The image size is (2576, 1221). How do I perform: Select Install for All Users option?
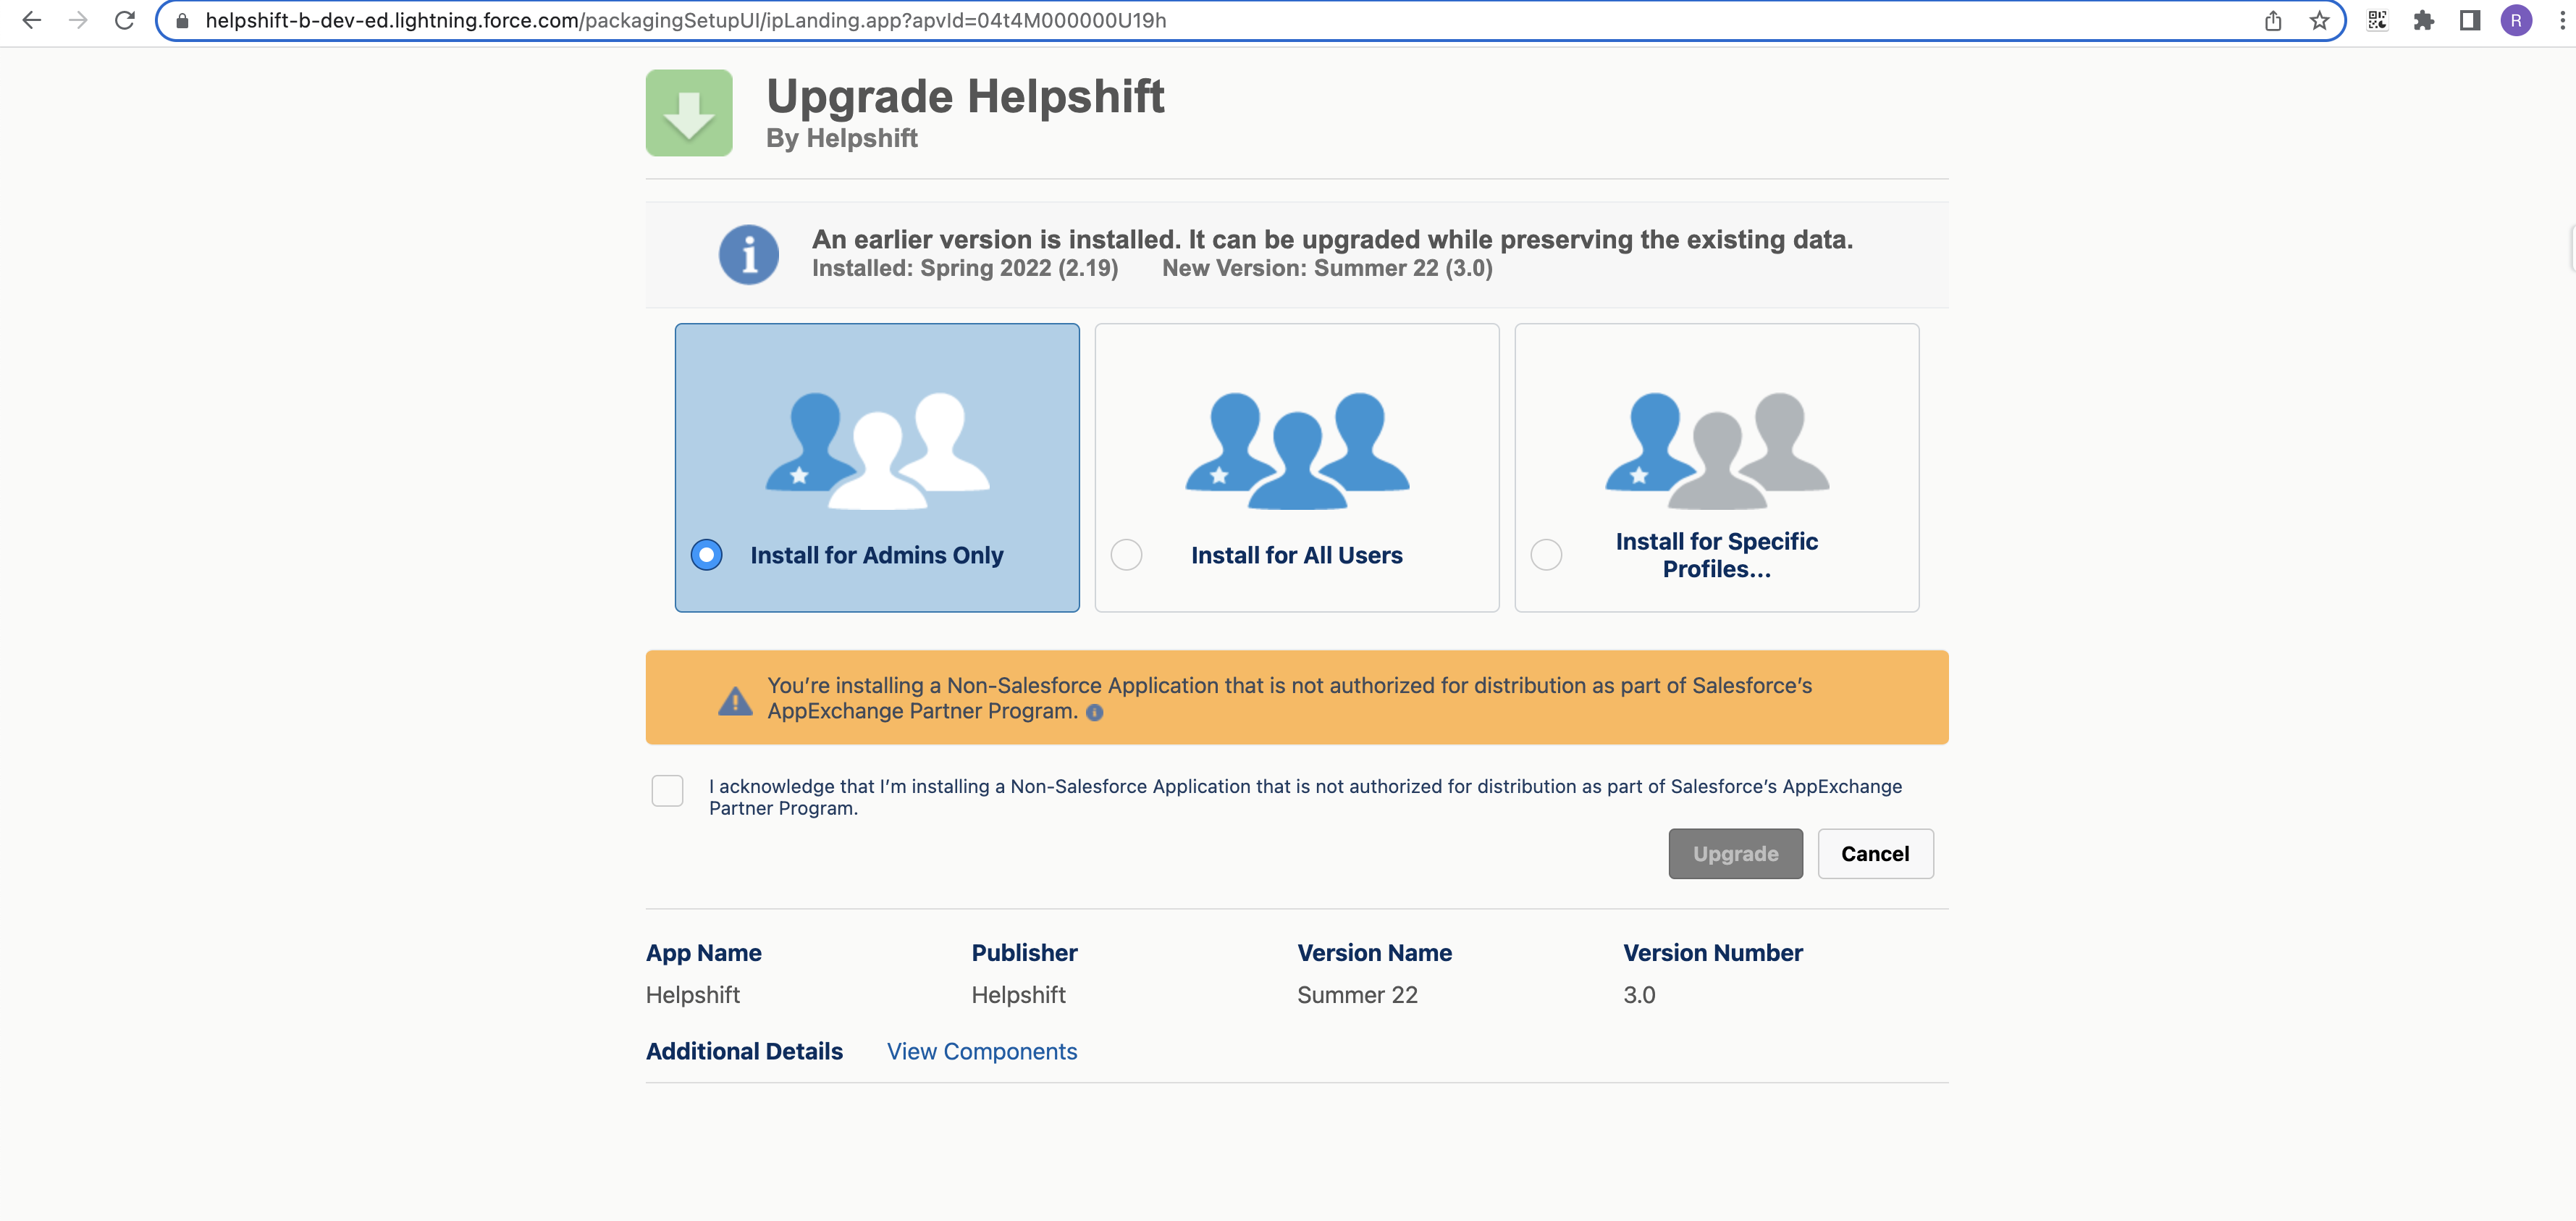[1126, 555]
